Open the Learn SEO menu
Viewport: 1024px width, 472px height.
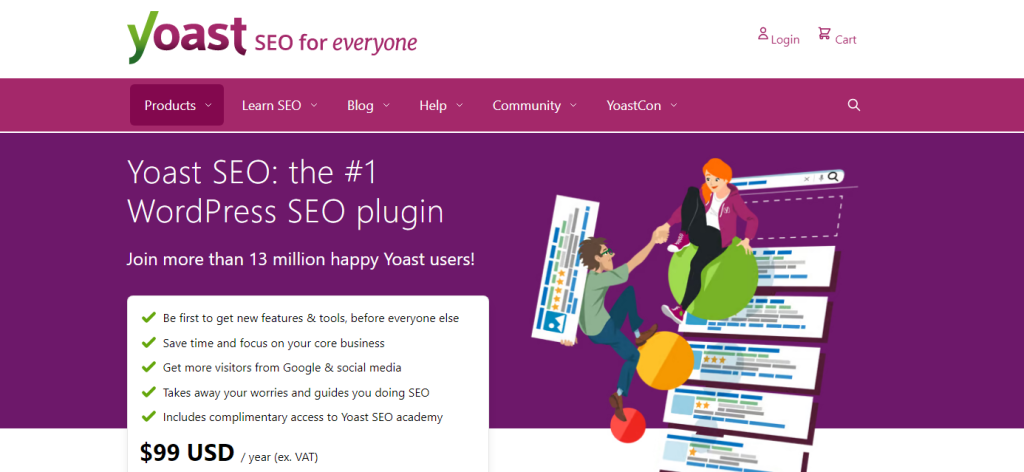click(x=280, y=105)
